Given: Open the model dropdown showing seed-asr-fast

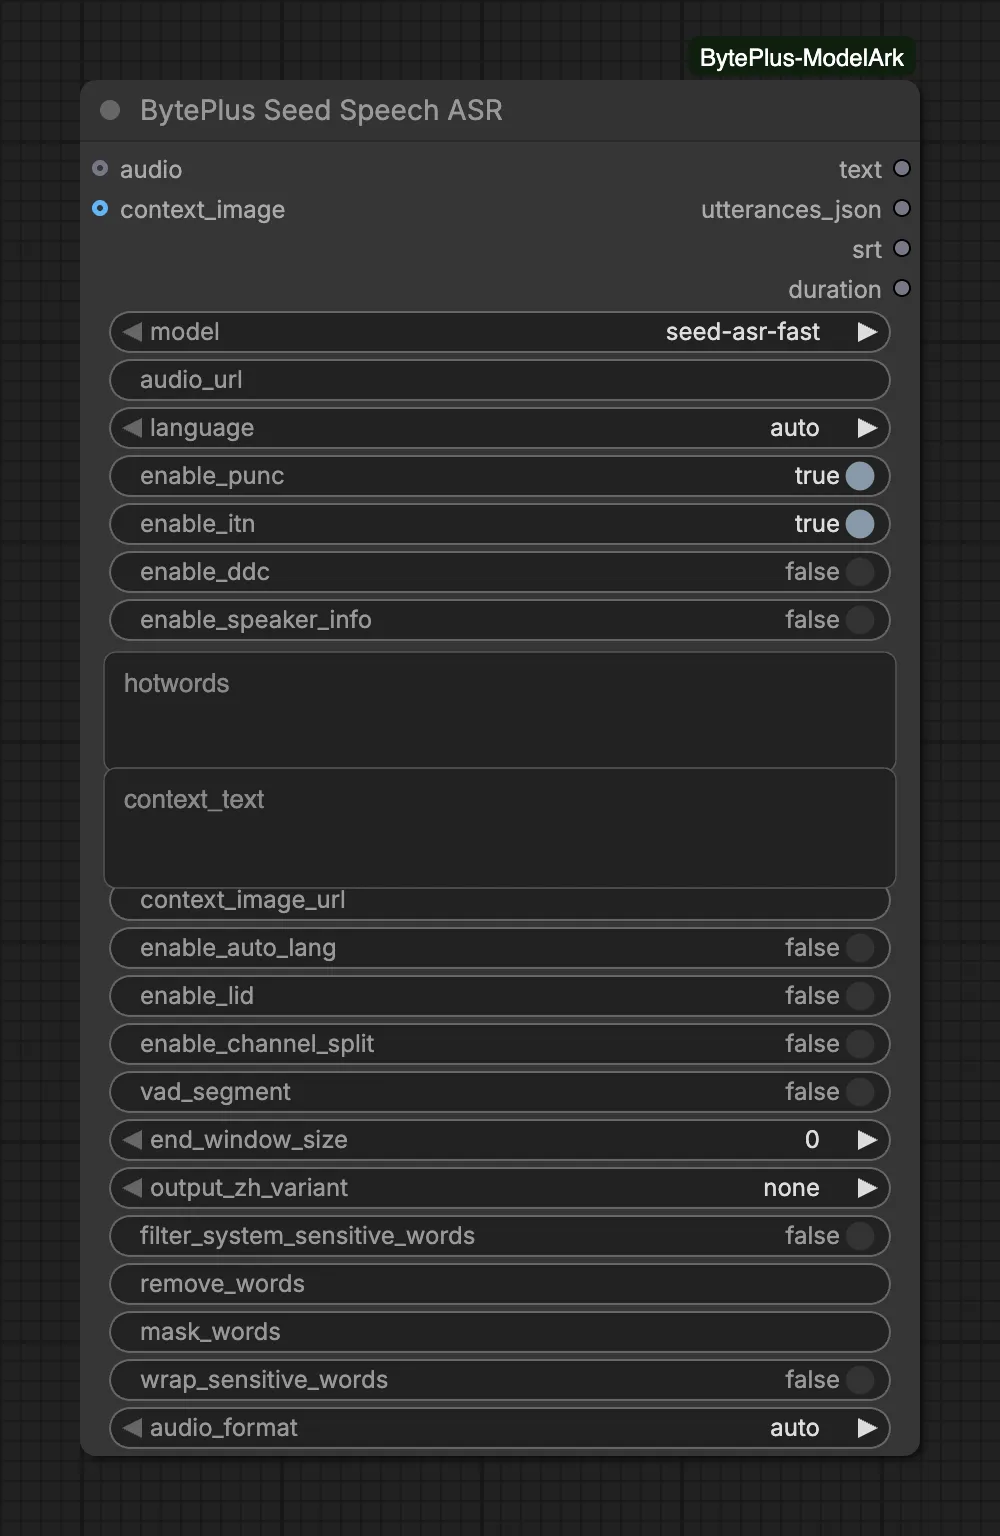Looking at the screenshot, I should point(500,332).
